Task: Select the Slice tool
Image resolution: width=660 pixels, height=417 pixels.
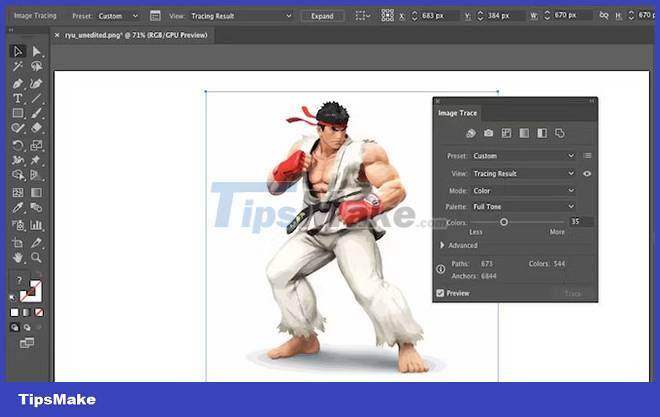Action: coord(37,242)
